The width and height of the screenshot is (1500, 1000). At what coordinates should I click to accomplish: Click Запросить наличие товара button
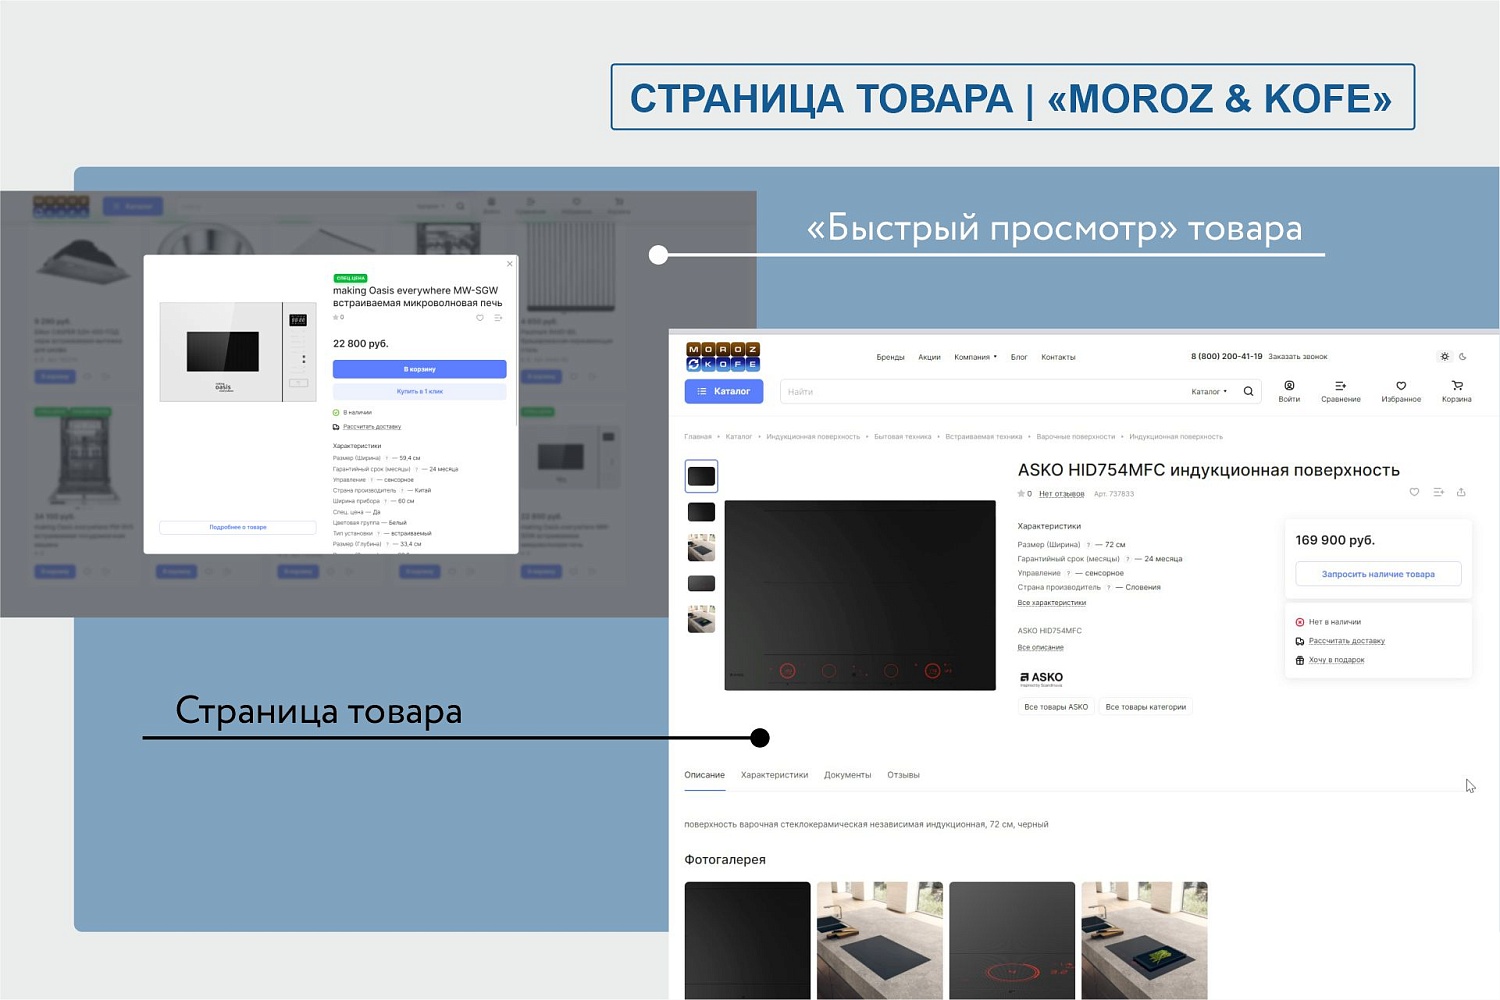pos(1378,574)
